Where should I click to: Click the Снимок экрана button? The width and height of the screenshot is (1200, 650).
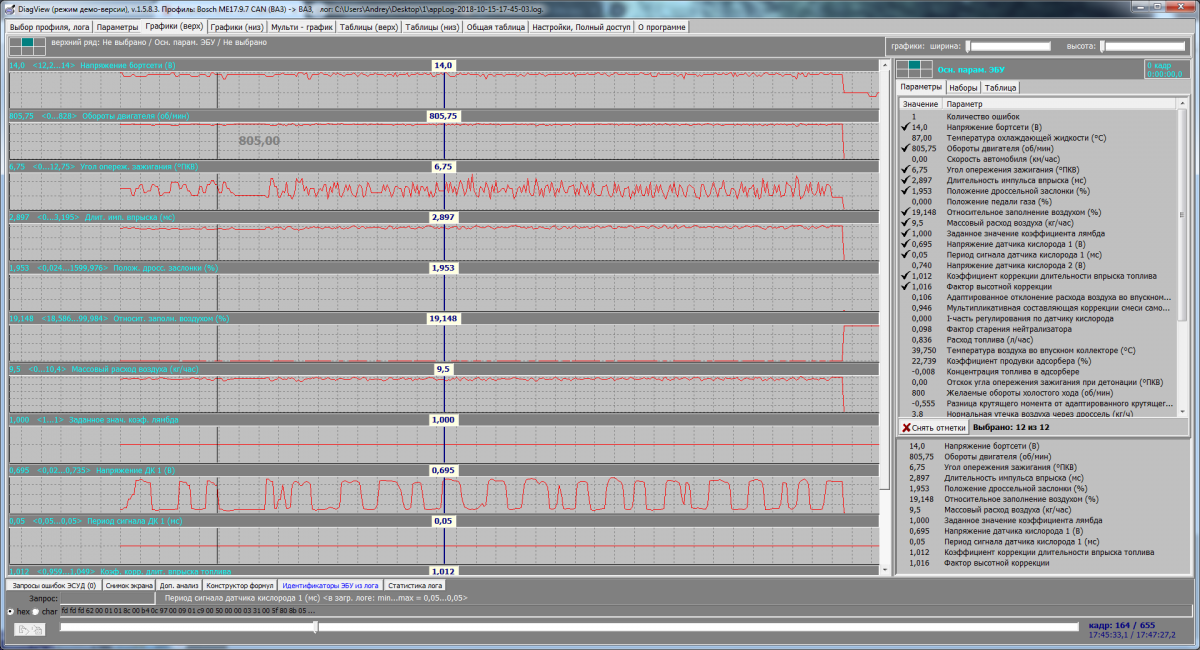point(127,585)
